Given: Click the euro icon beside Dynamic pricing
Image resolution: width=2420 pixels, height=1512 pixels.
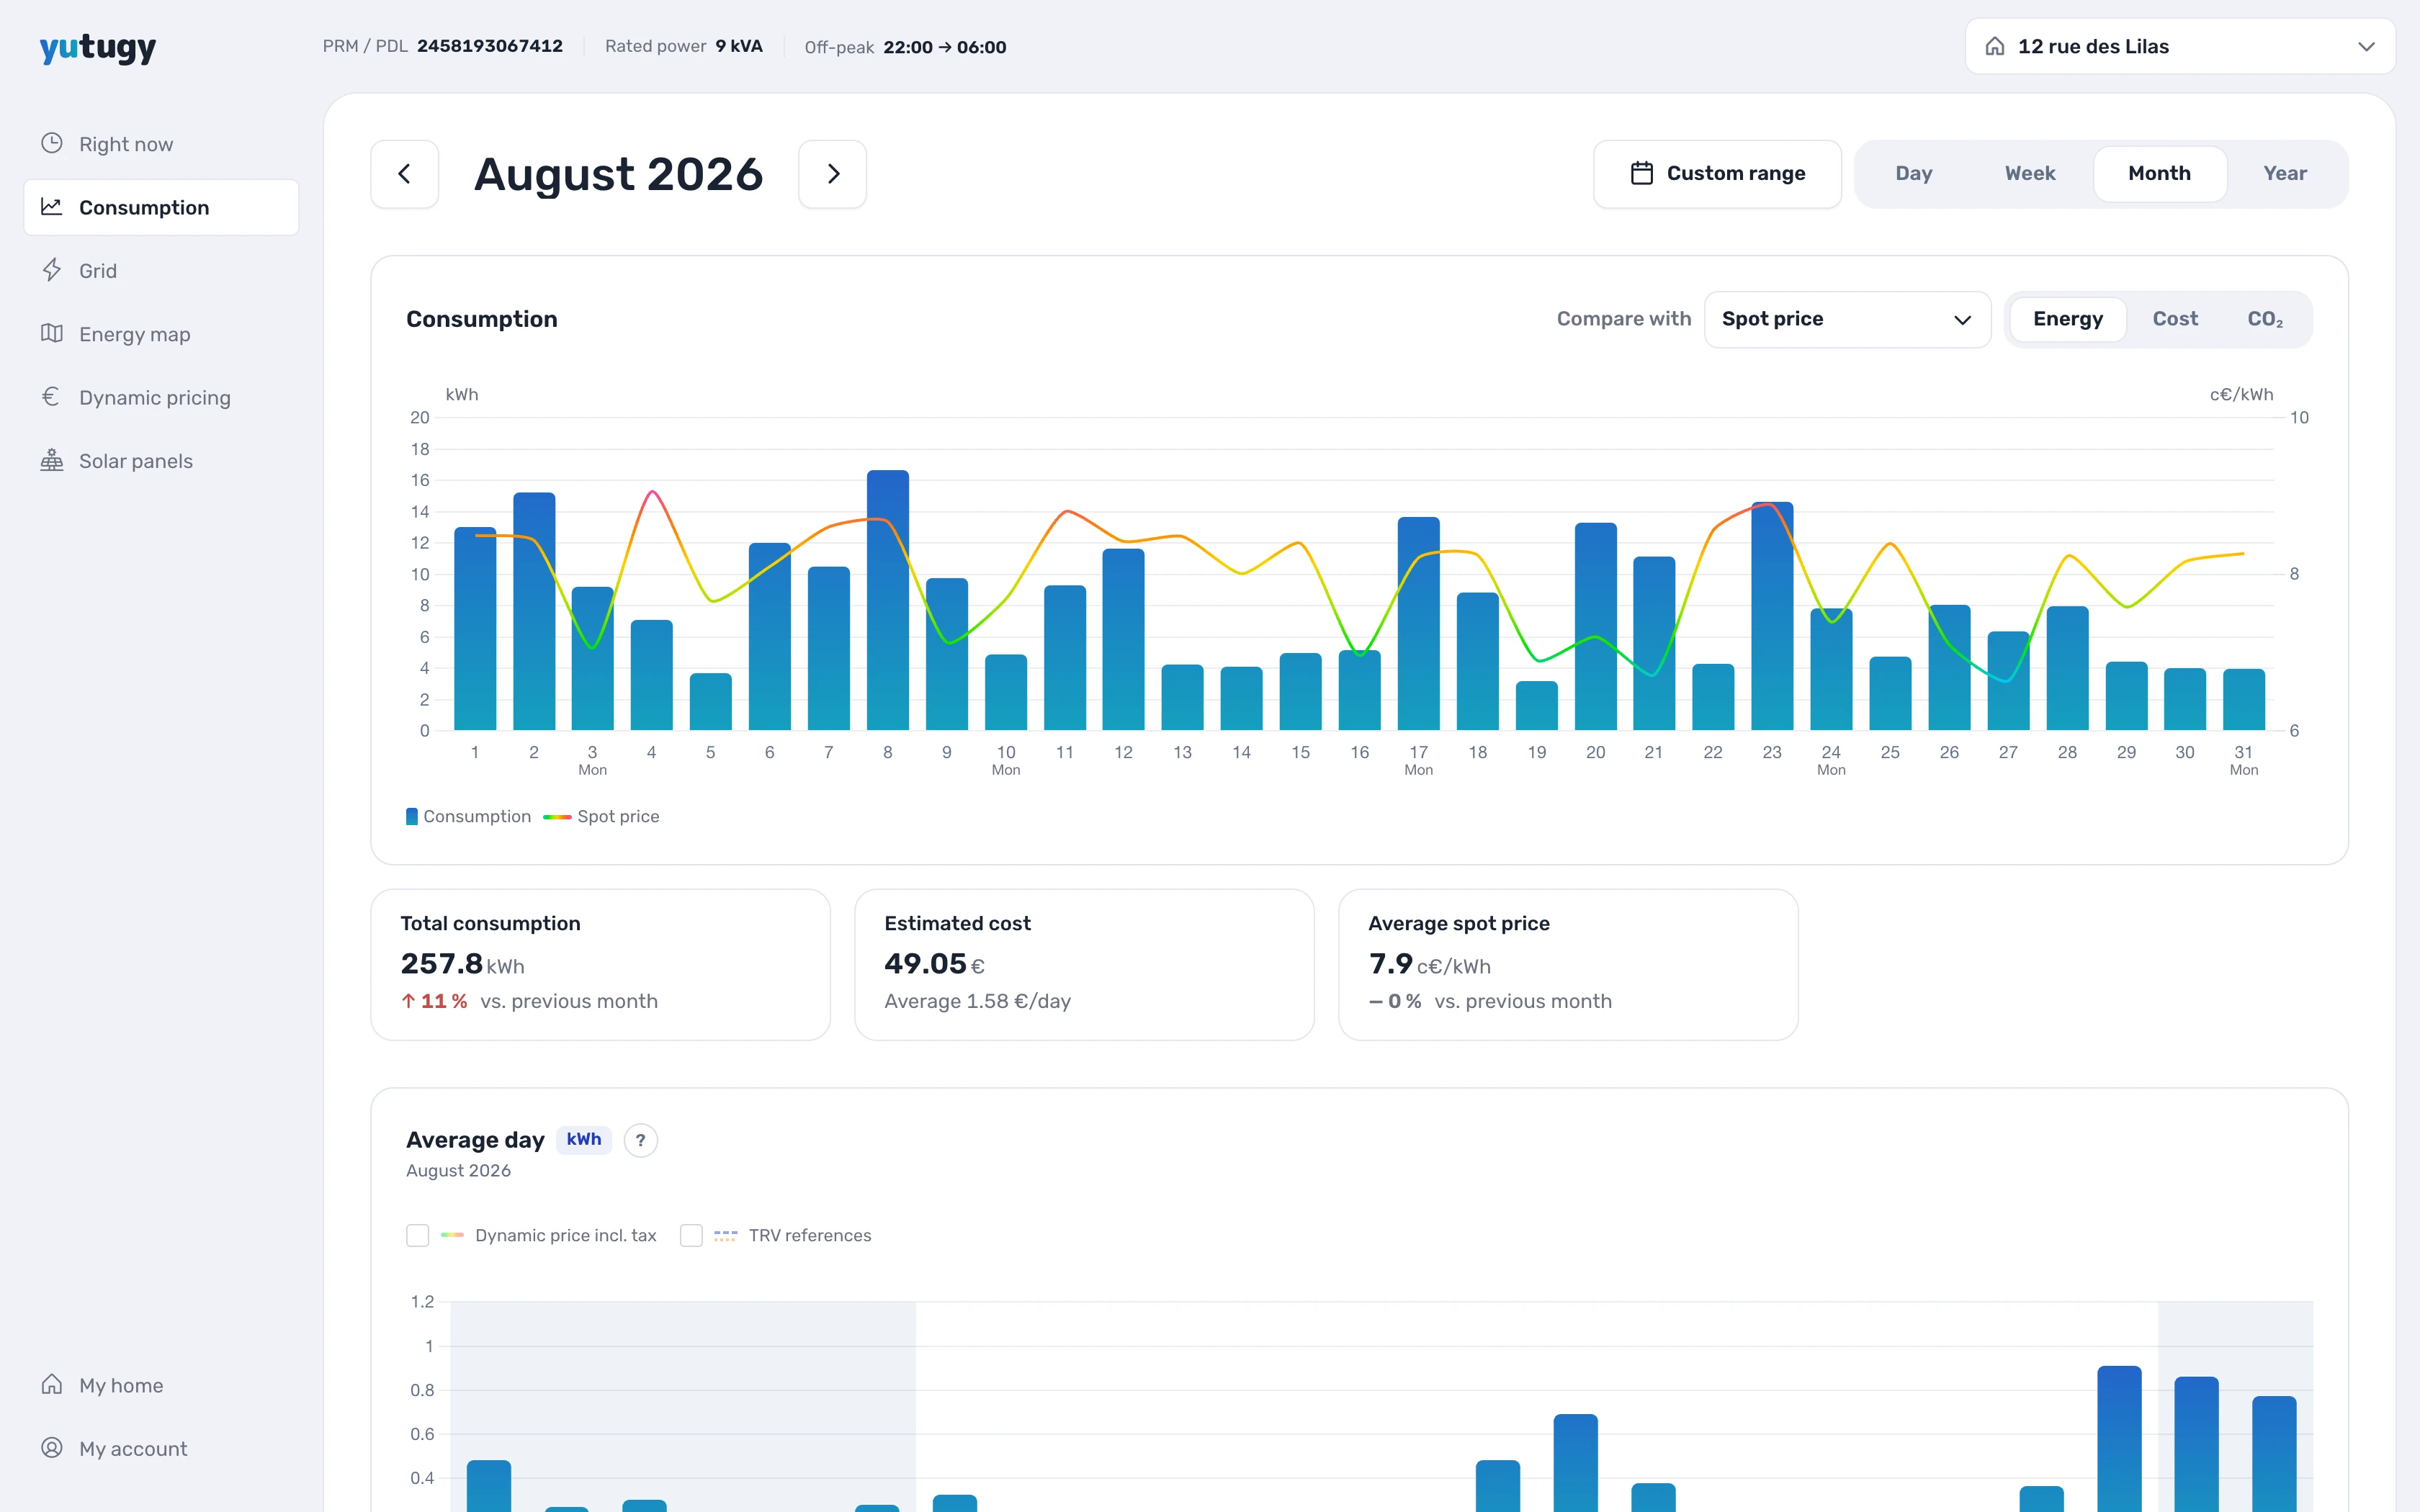Looking at the screenshot, I should click(x=52, y=397).
